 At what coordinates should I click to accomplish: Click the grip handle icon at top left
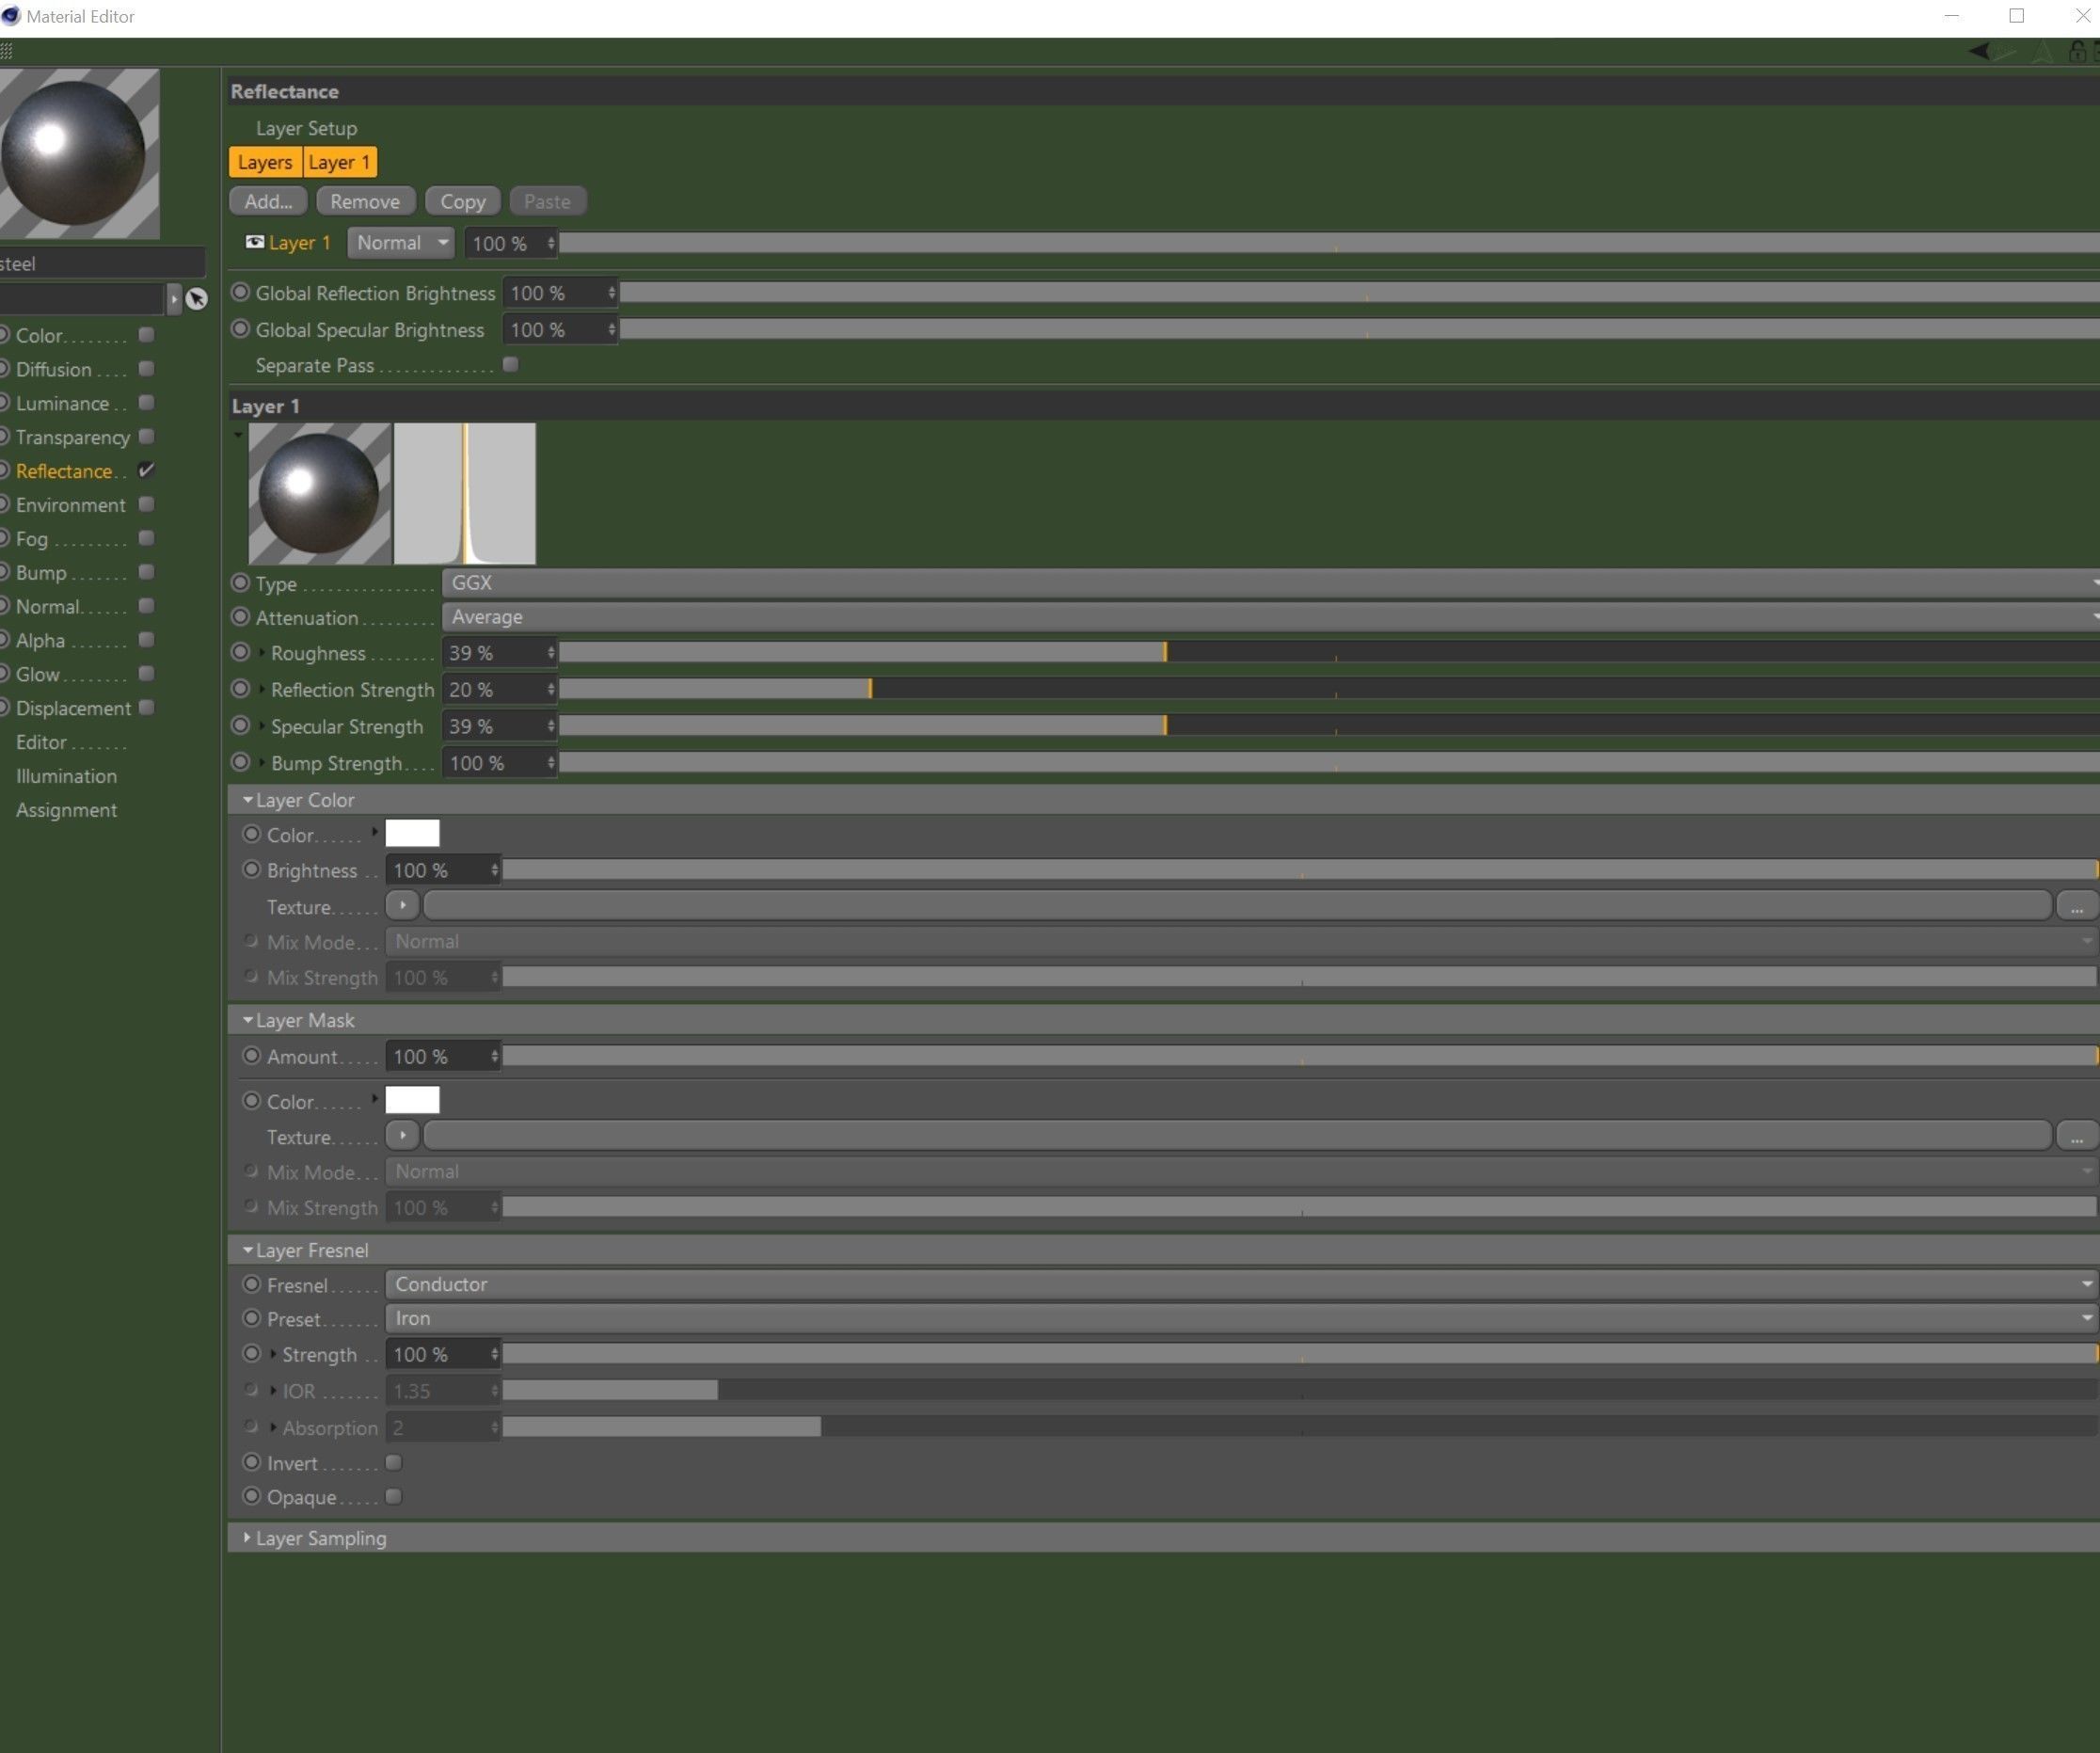[7, 51]
